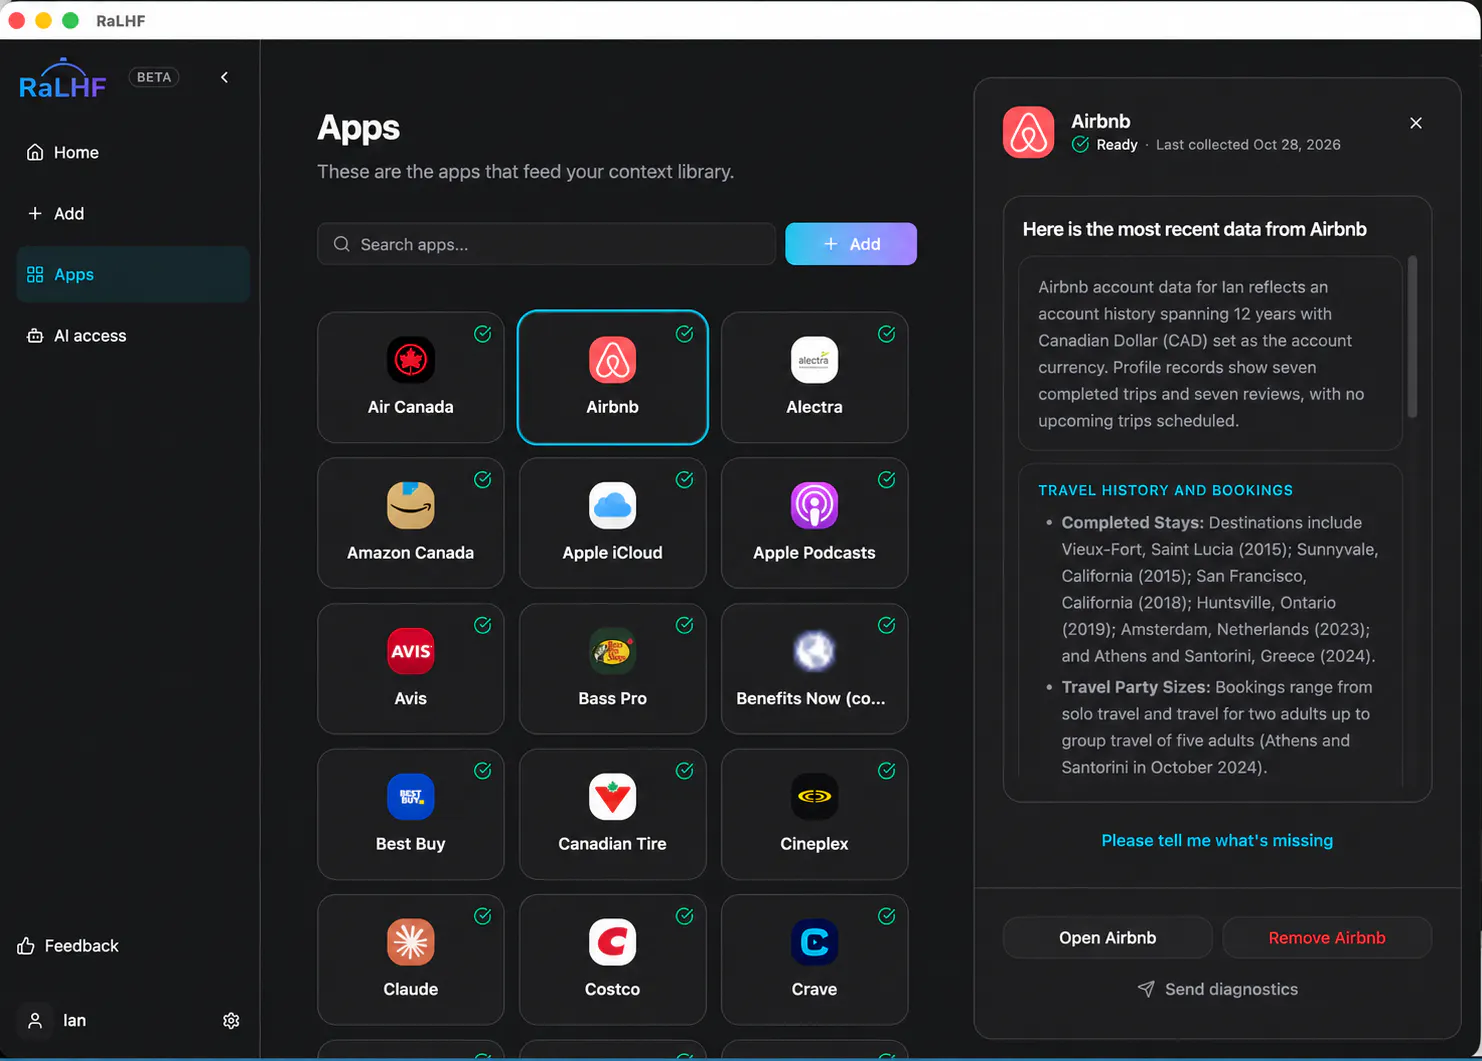The height and width of the screenshot is (1061, 1482).
Task: Click the Open Airbnb button
Action: [1107, 938]
